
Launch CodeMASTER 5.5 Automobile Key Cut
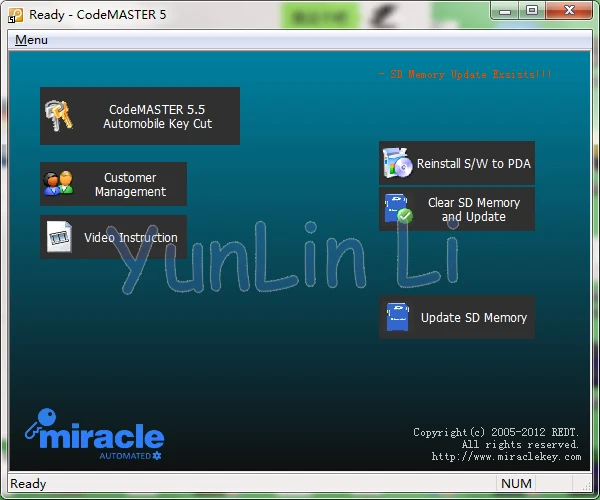click(140, 116)
